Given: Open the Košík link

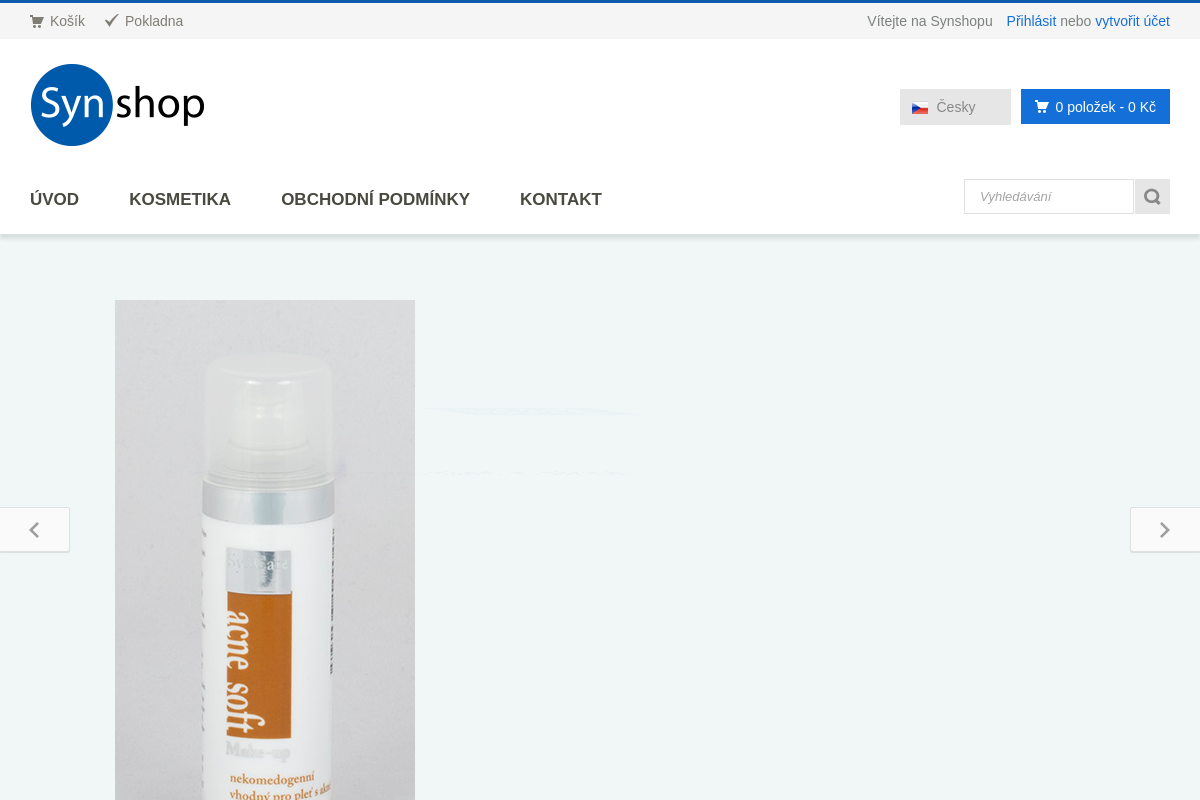Looking at the screenshot, I should 67,21.
